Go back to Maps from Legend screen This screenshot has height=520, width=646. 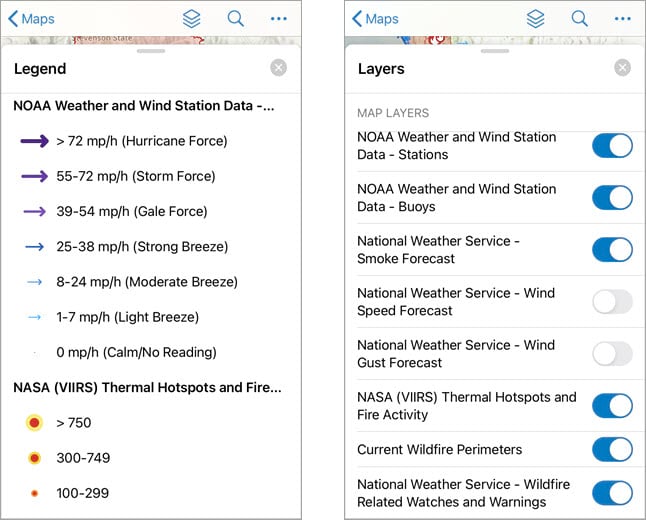tap(32, 18)
